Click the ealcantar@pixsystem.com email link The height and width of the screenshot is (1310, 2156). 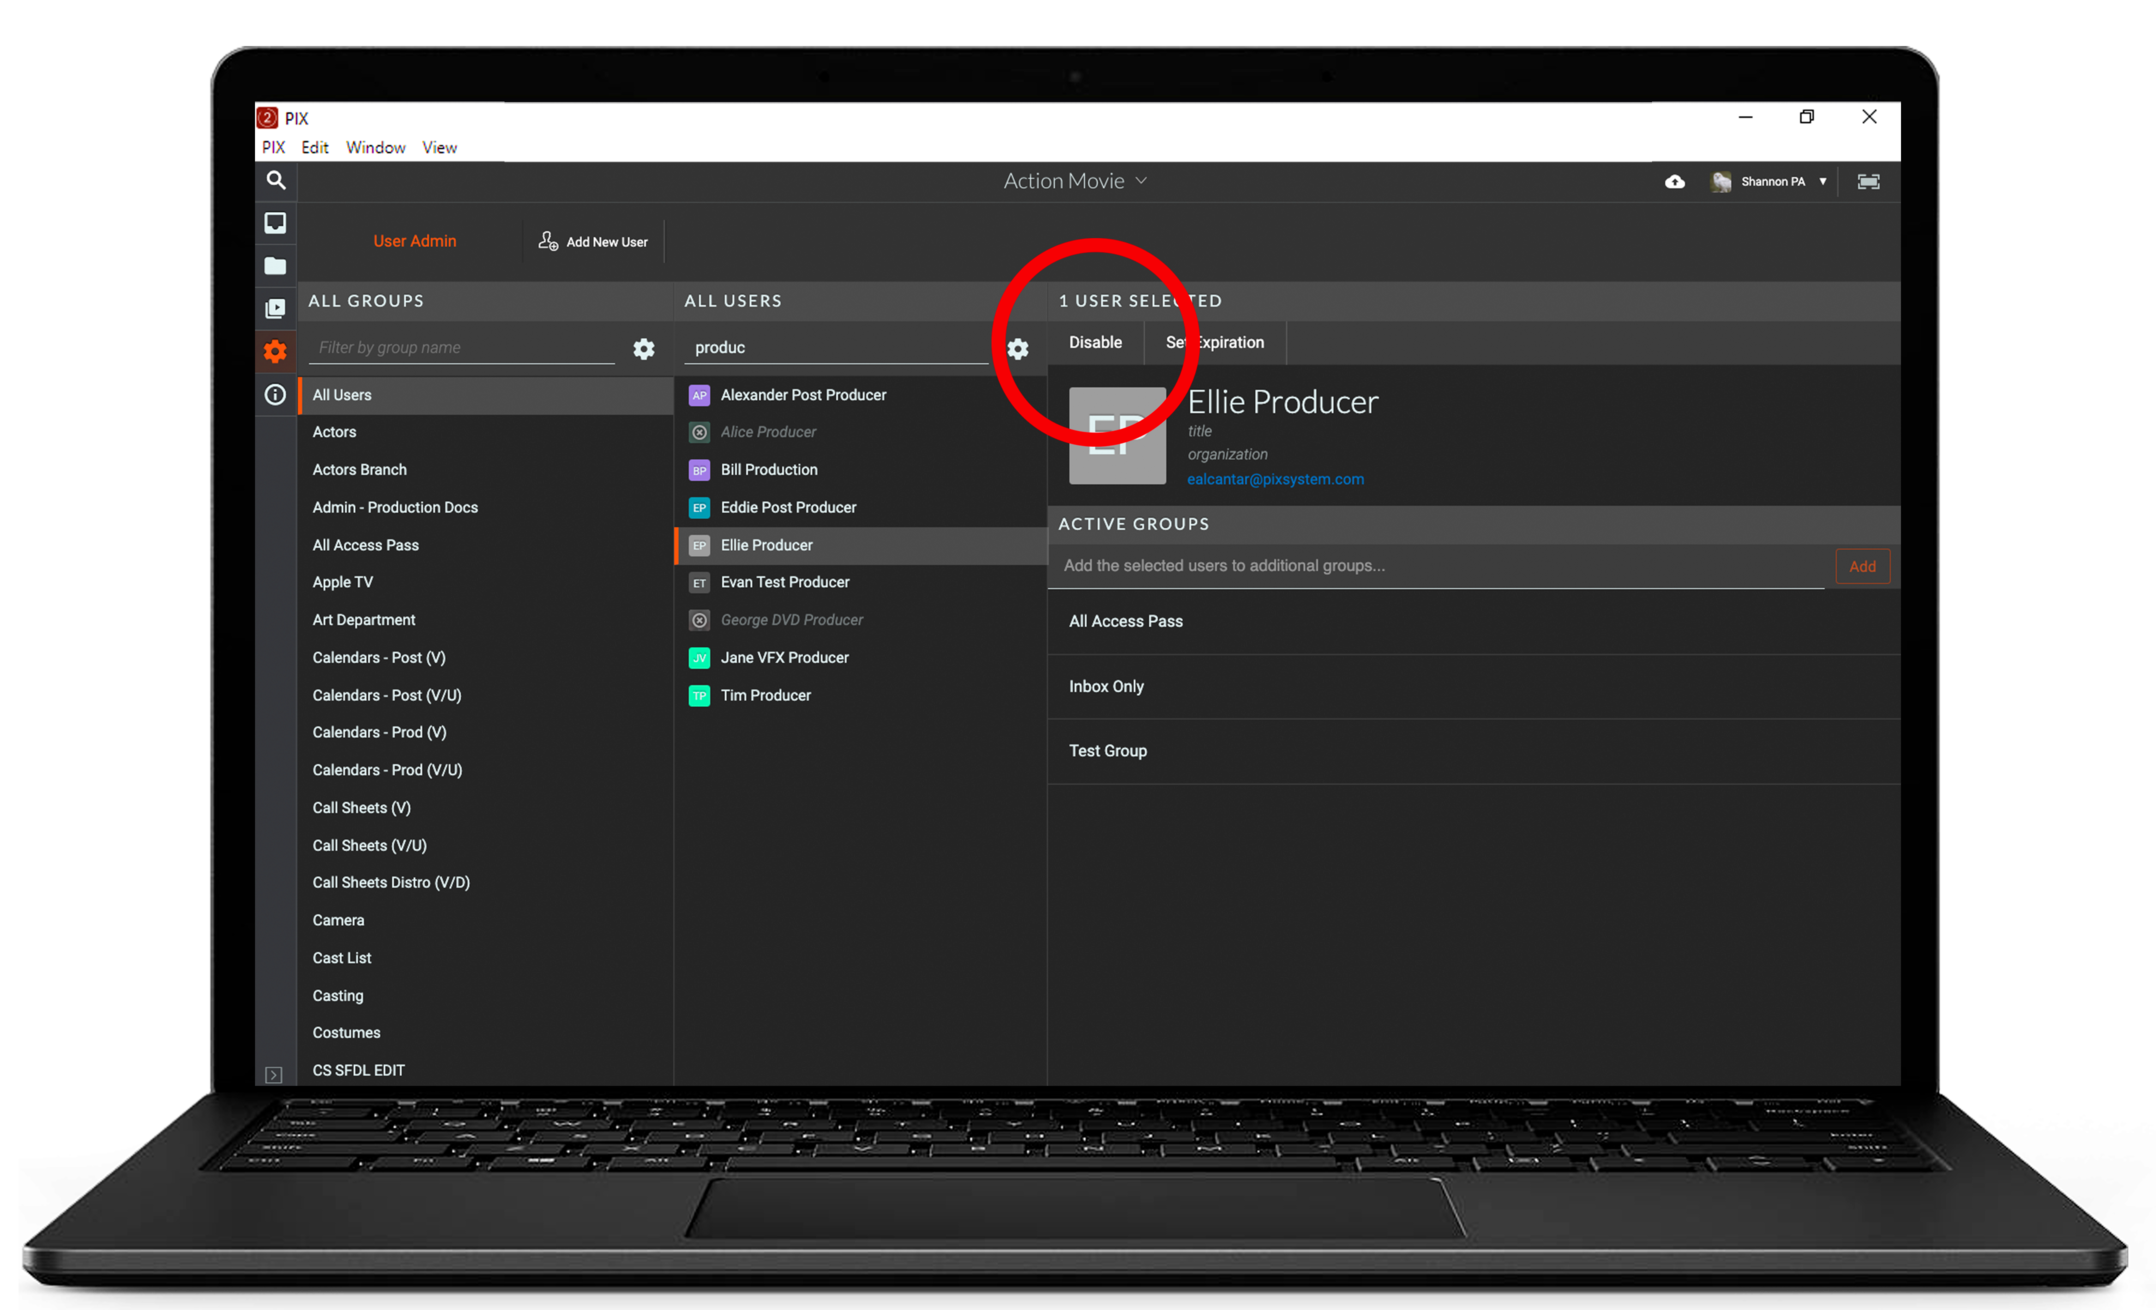click(x=1275, y=479)
